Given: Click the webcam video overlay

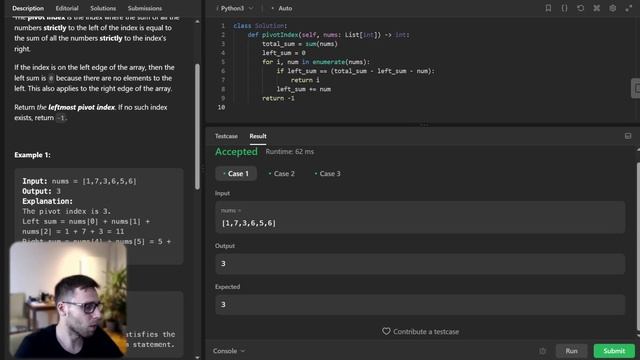Looking at the screenshot, I should pos(68,300).
